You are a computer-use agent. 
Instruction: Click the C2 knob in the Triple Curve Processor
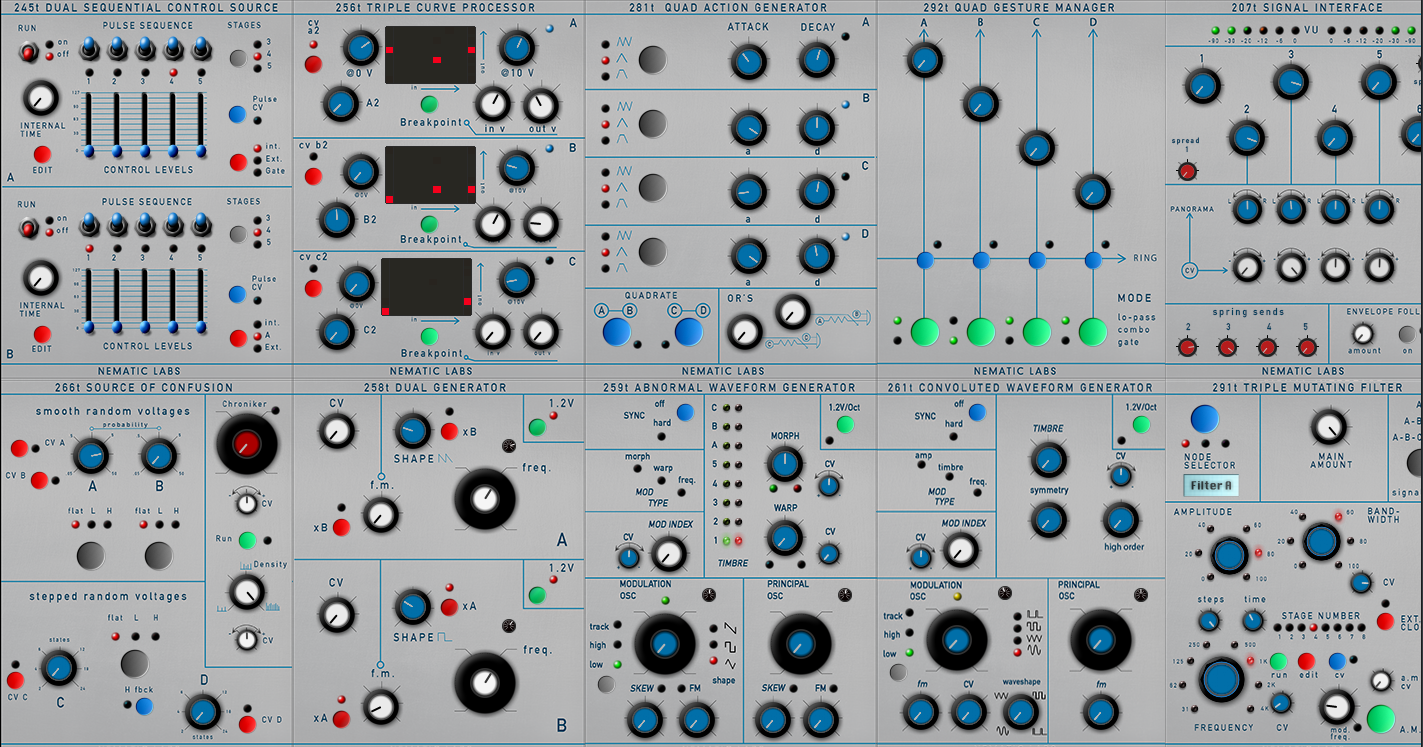tap(336, 330)
